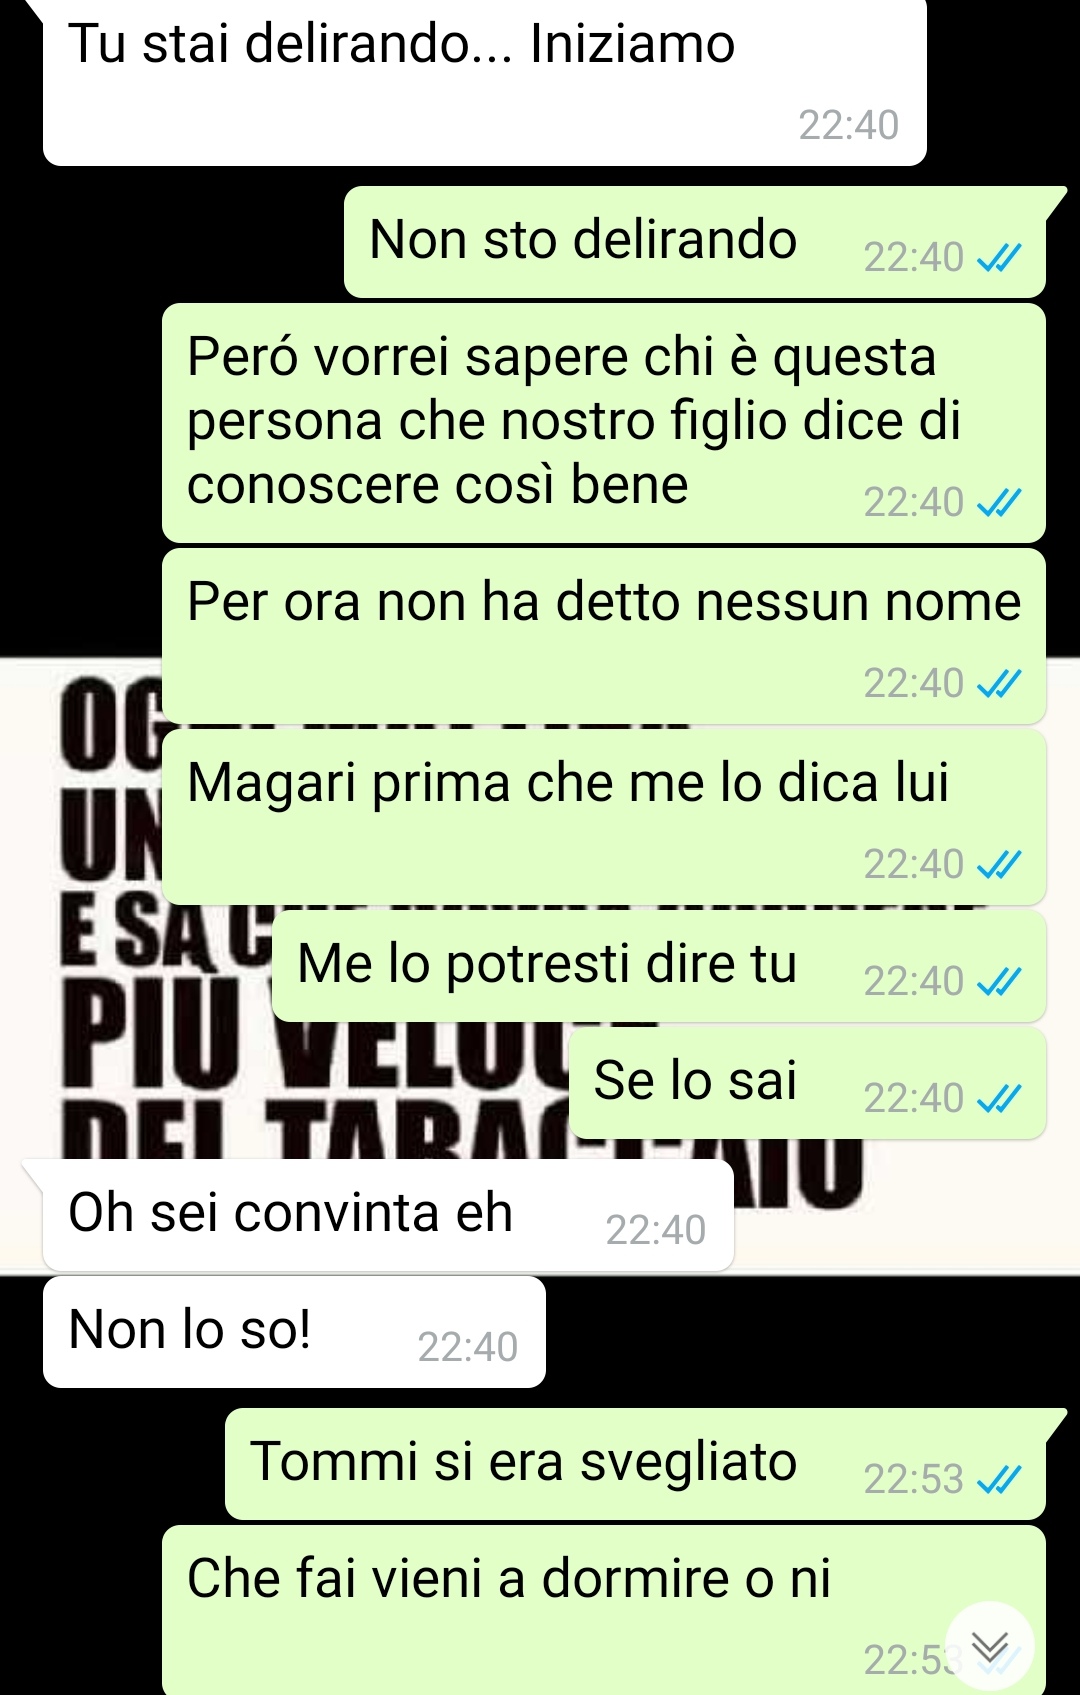1080x1695 pixels.
Task: Select 'Me lo potresti dire tu' message text
Action: coord(547,965)
